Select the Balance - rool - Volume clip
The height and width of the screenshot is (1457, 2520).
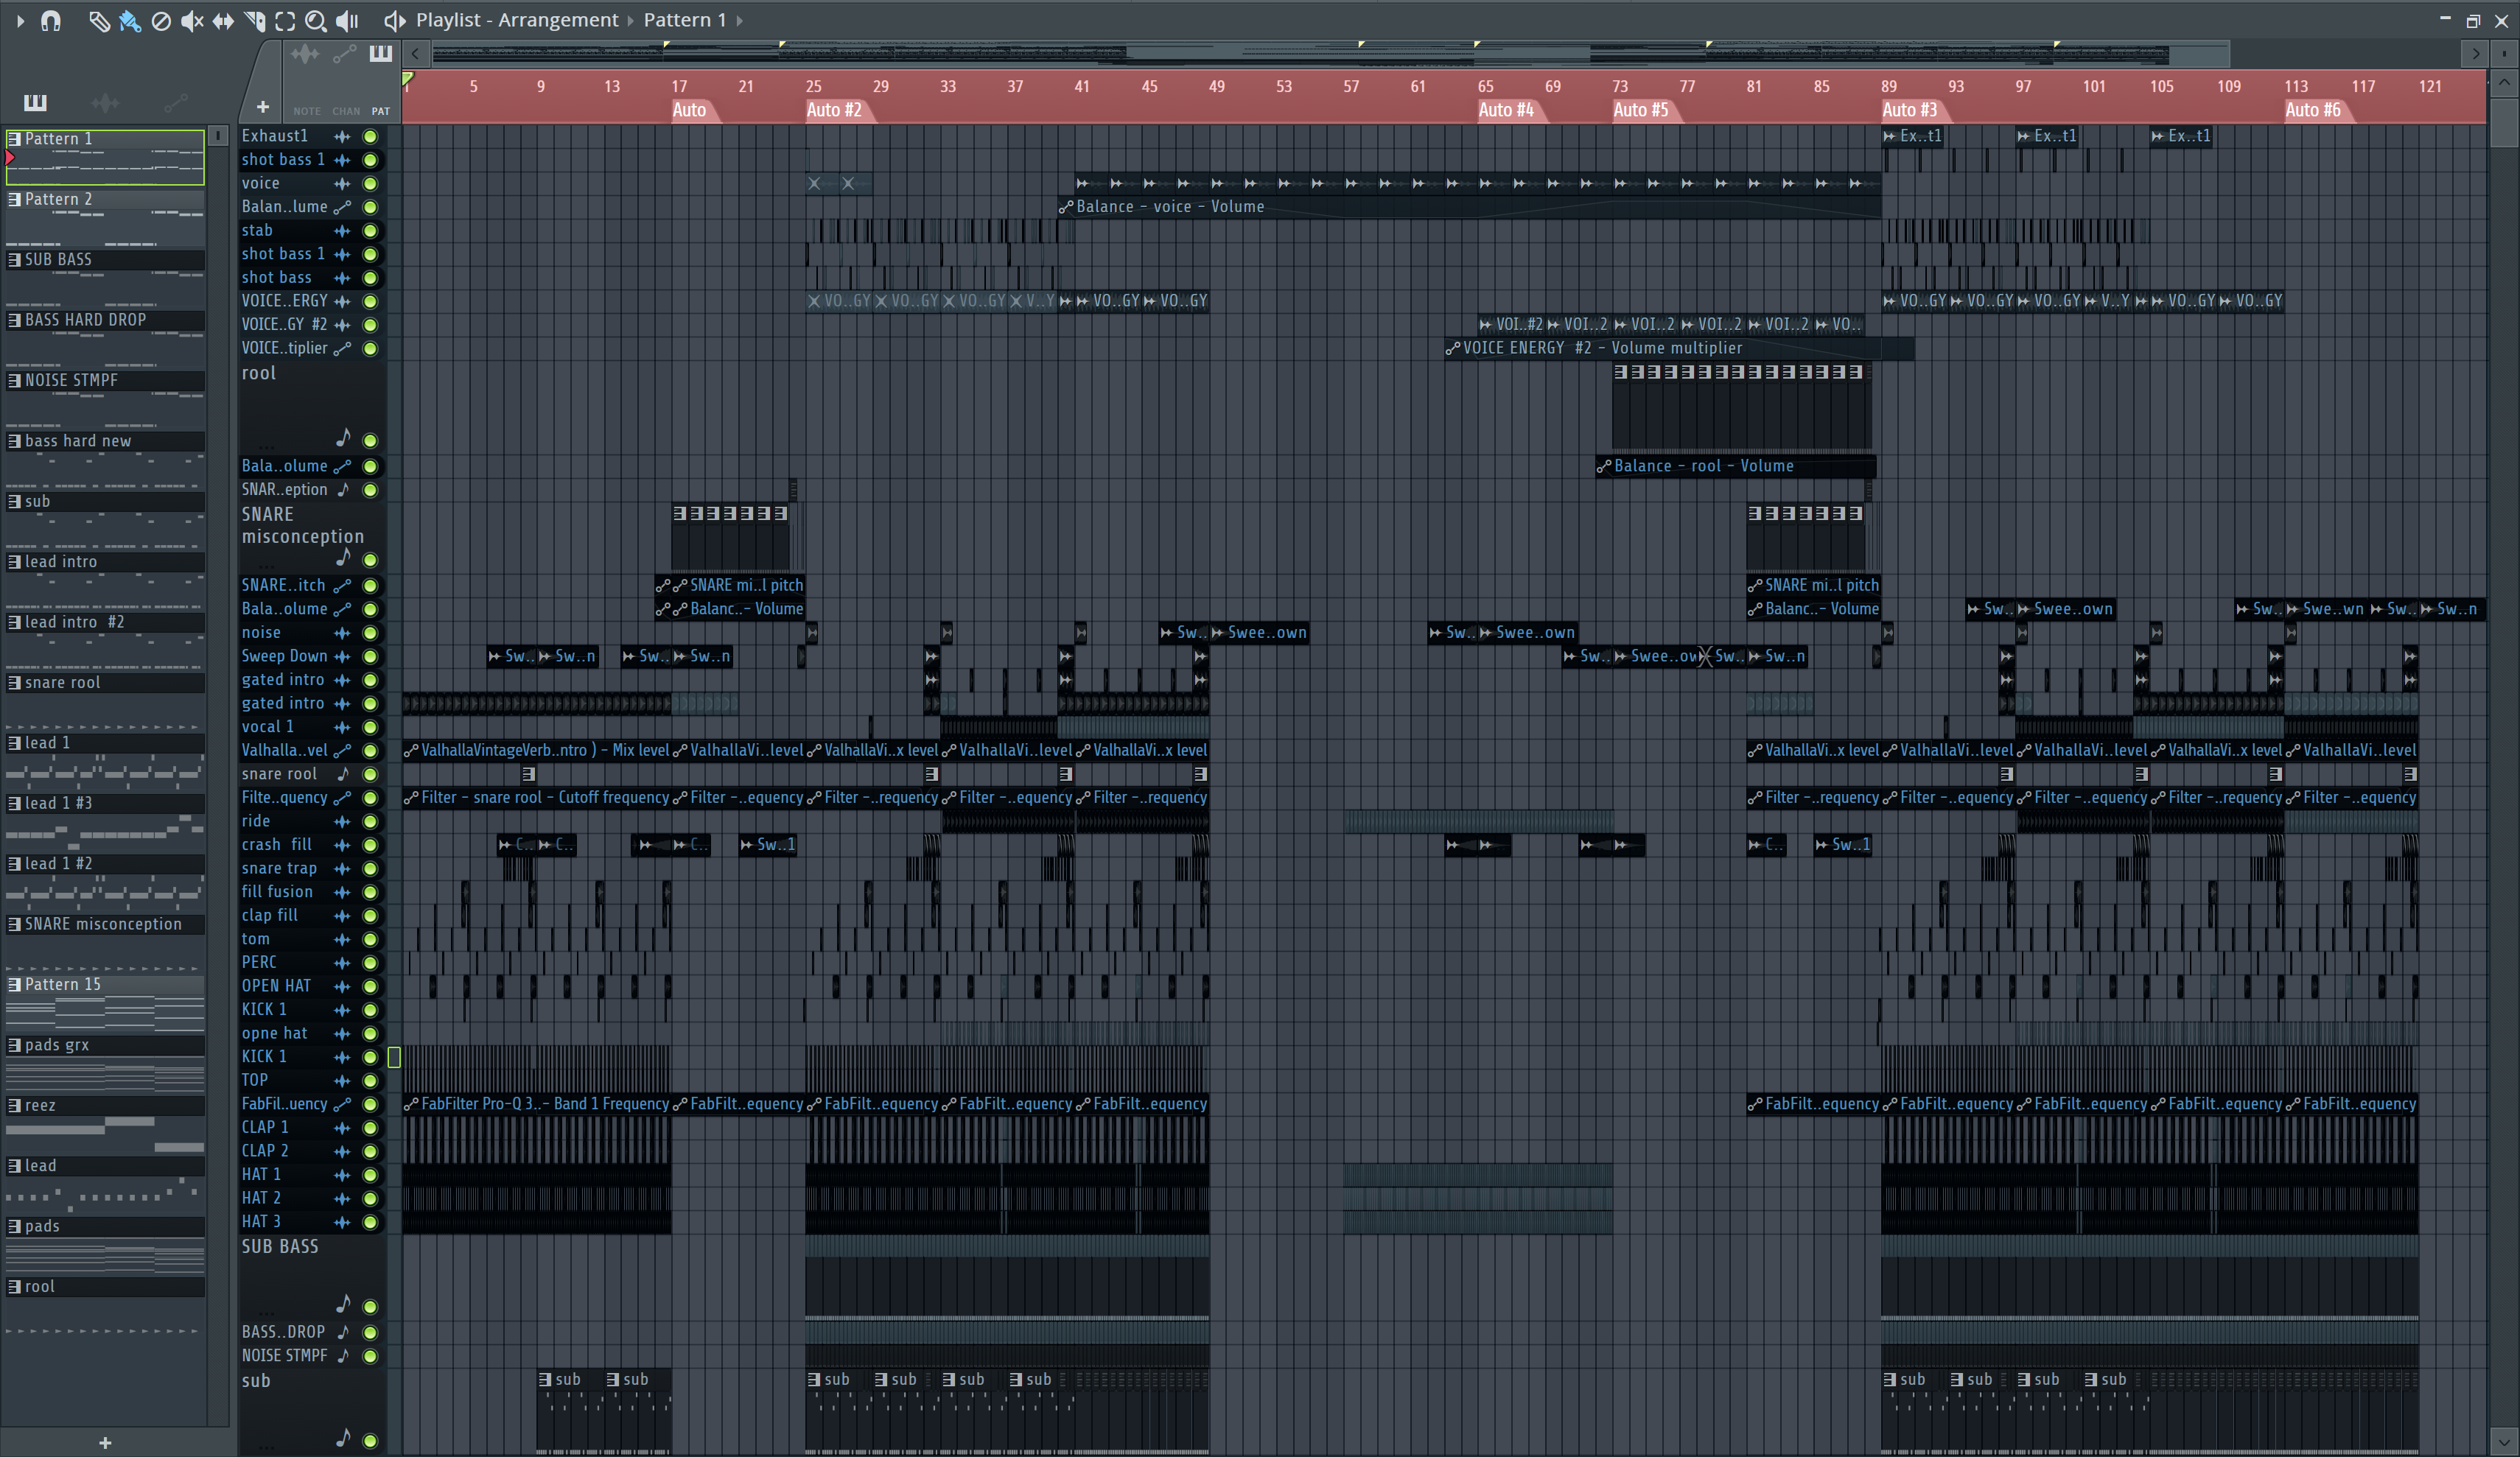pyautogui.click(x=1736, y=466)
